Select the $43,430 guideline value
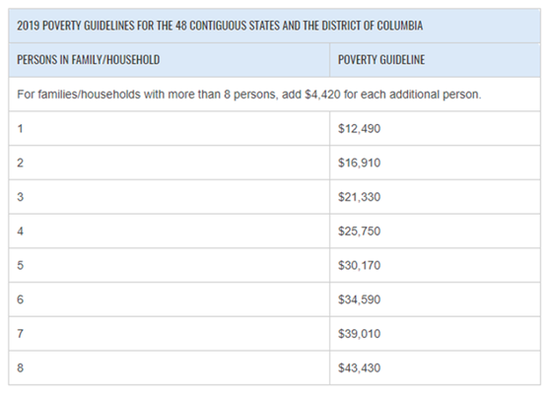Viewport: 550px width, 396px height. (x=359, y=368)
